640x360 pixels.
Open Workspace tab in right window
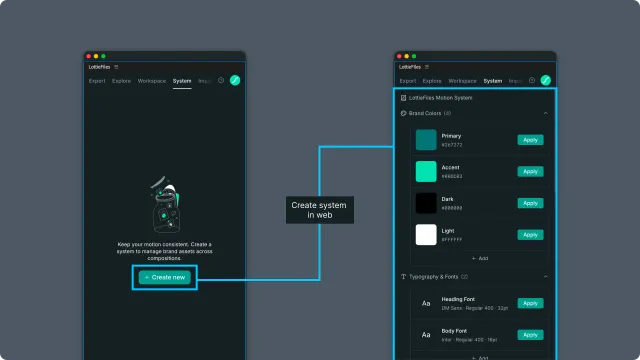click(x=462, y=81)
